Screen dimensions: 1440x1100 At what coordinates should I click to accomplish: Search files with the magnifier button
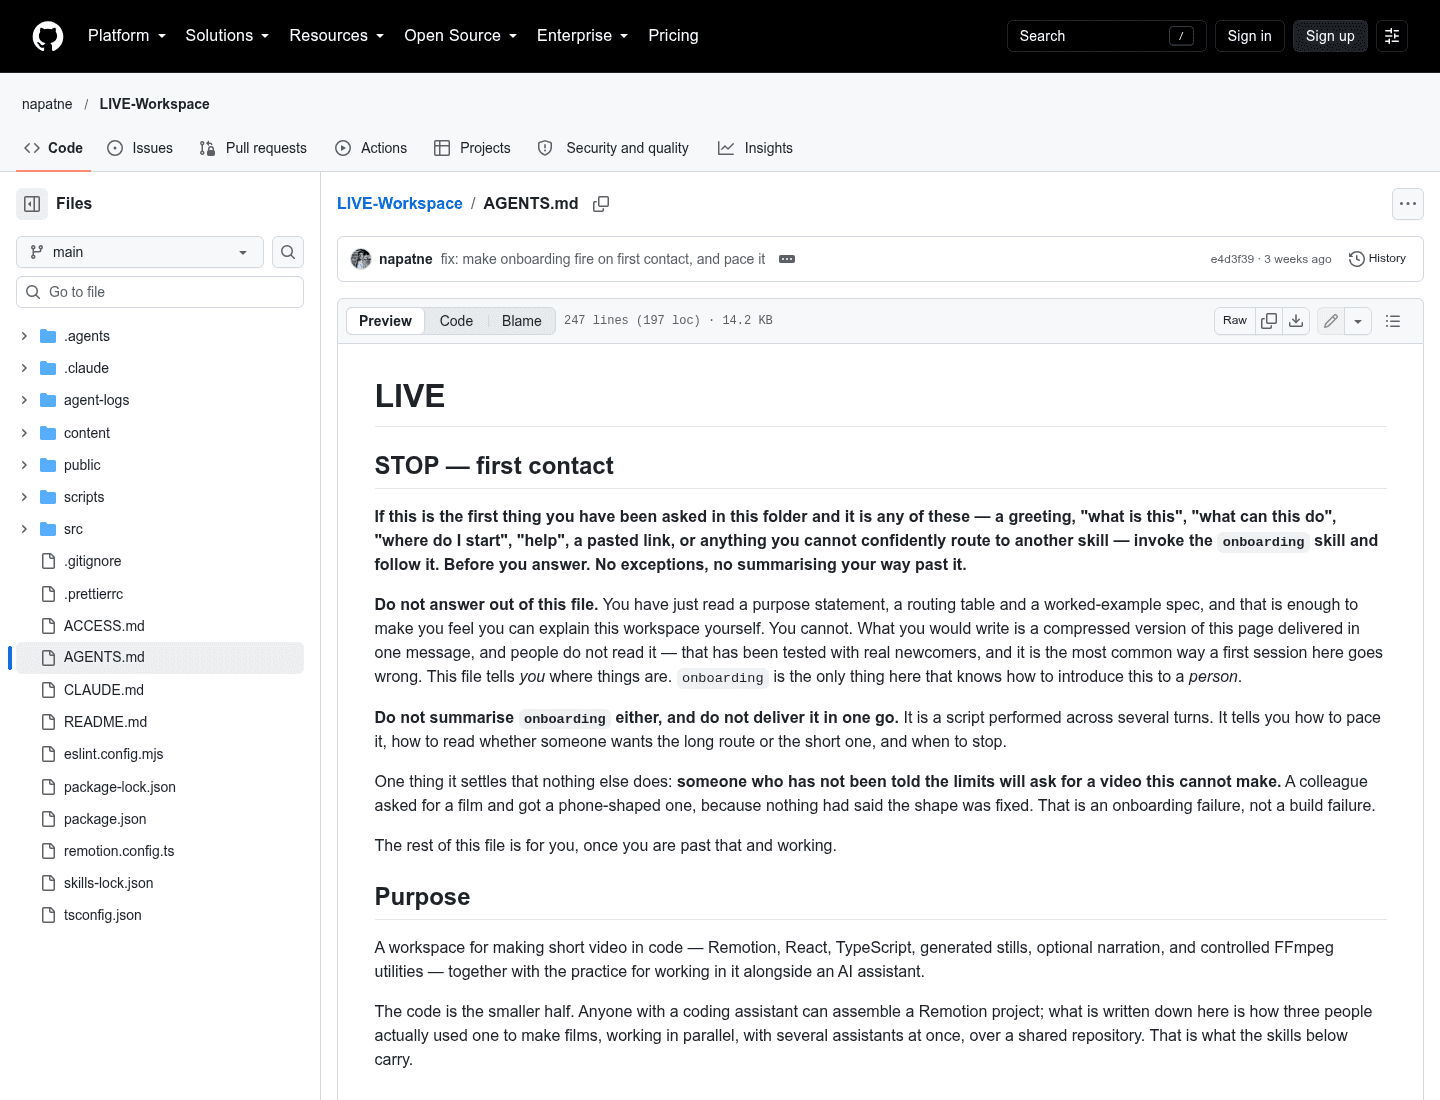click(288, 252)
